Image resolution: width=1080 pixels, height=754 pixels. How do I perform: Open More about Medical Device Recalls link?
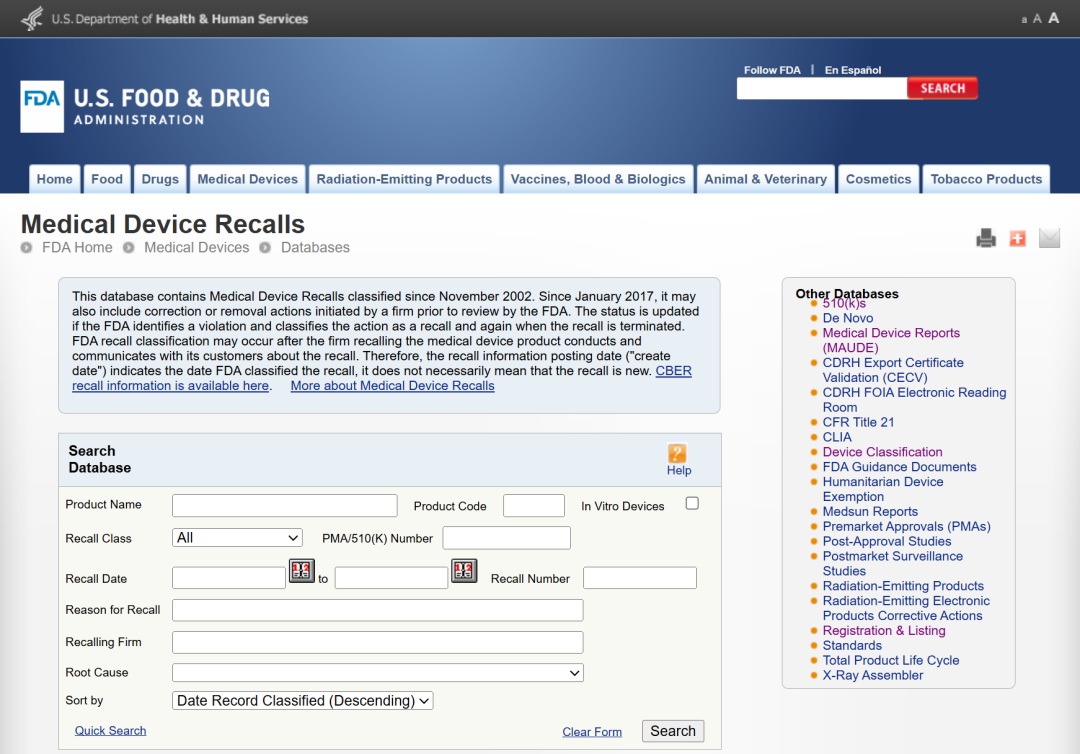(x=393, y=386)
